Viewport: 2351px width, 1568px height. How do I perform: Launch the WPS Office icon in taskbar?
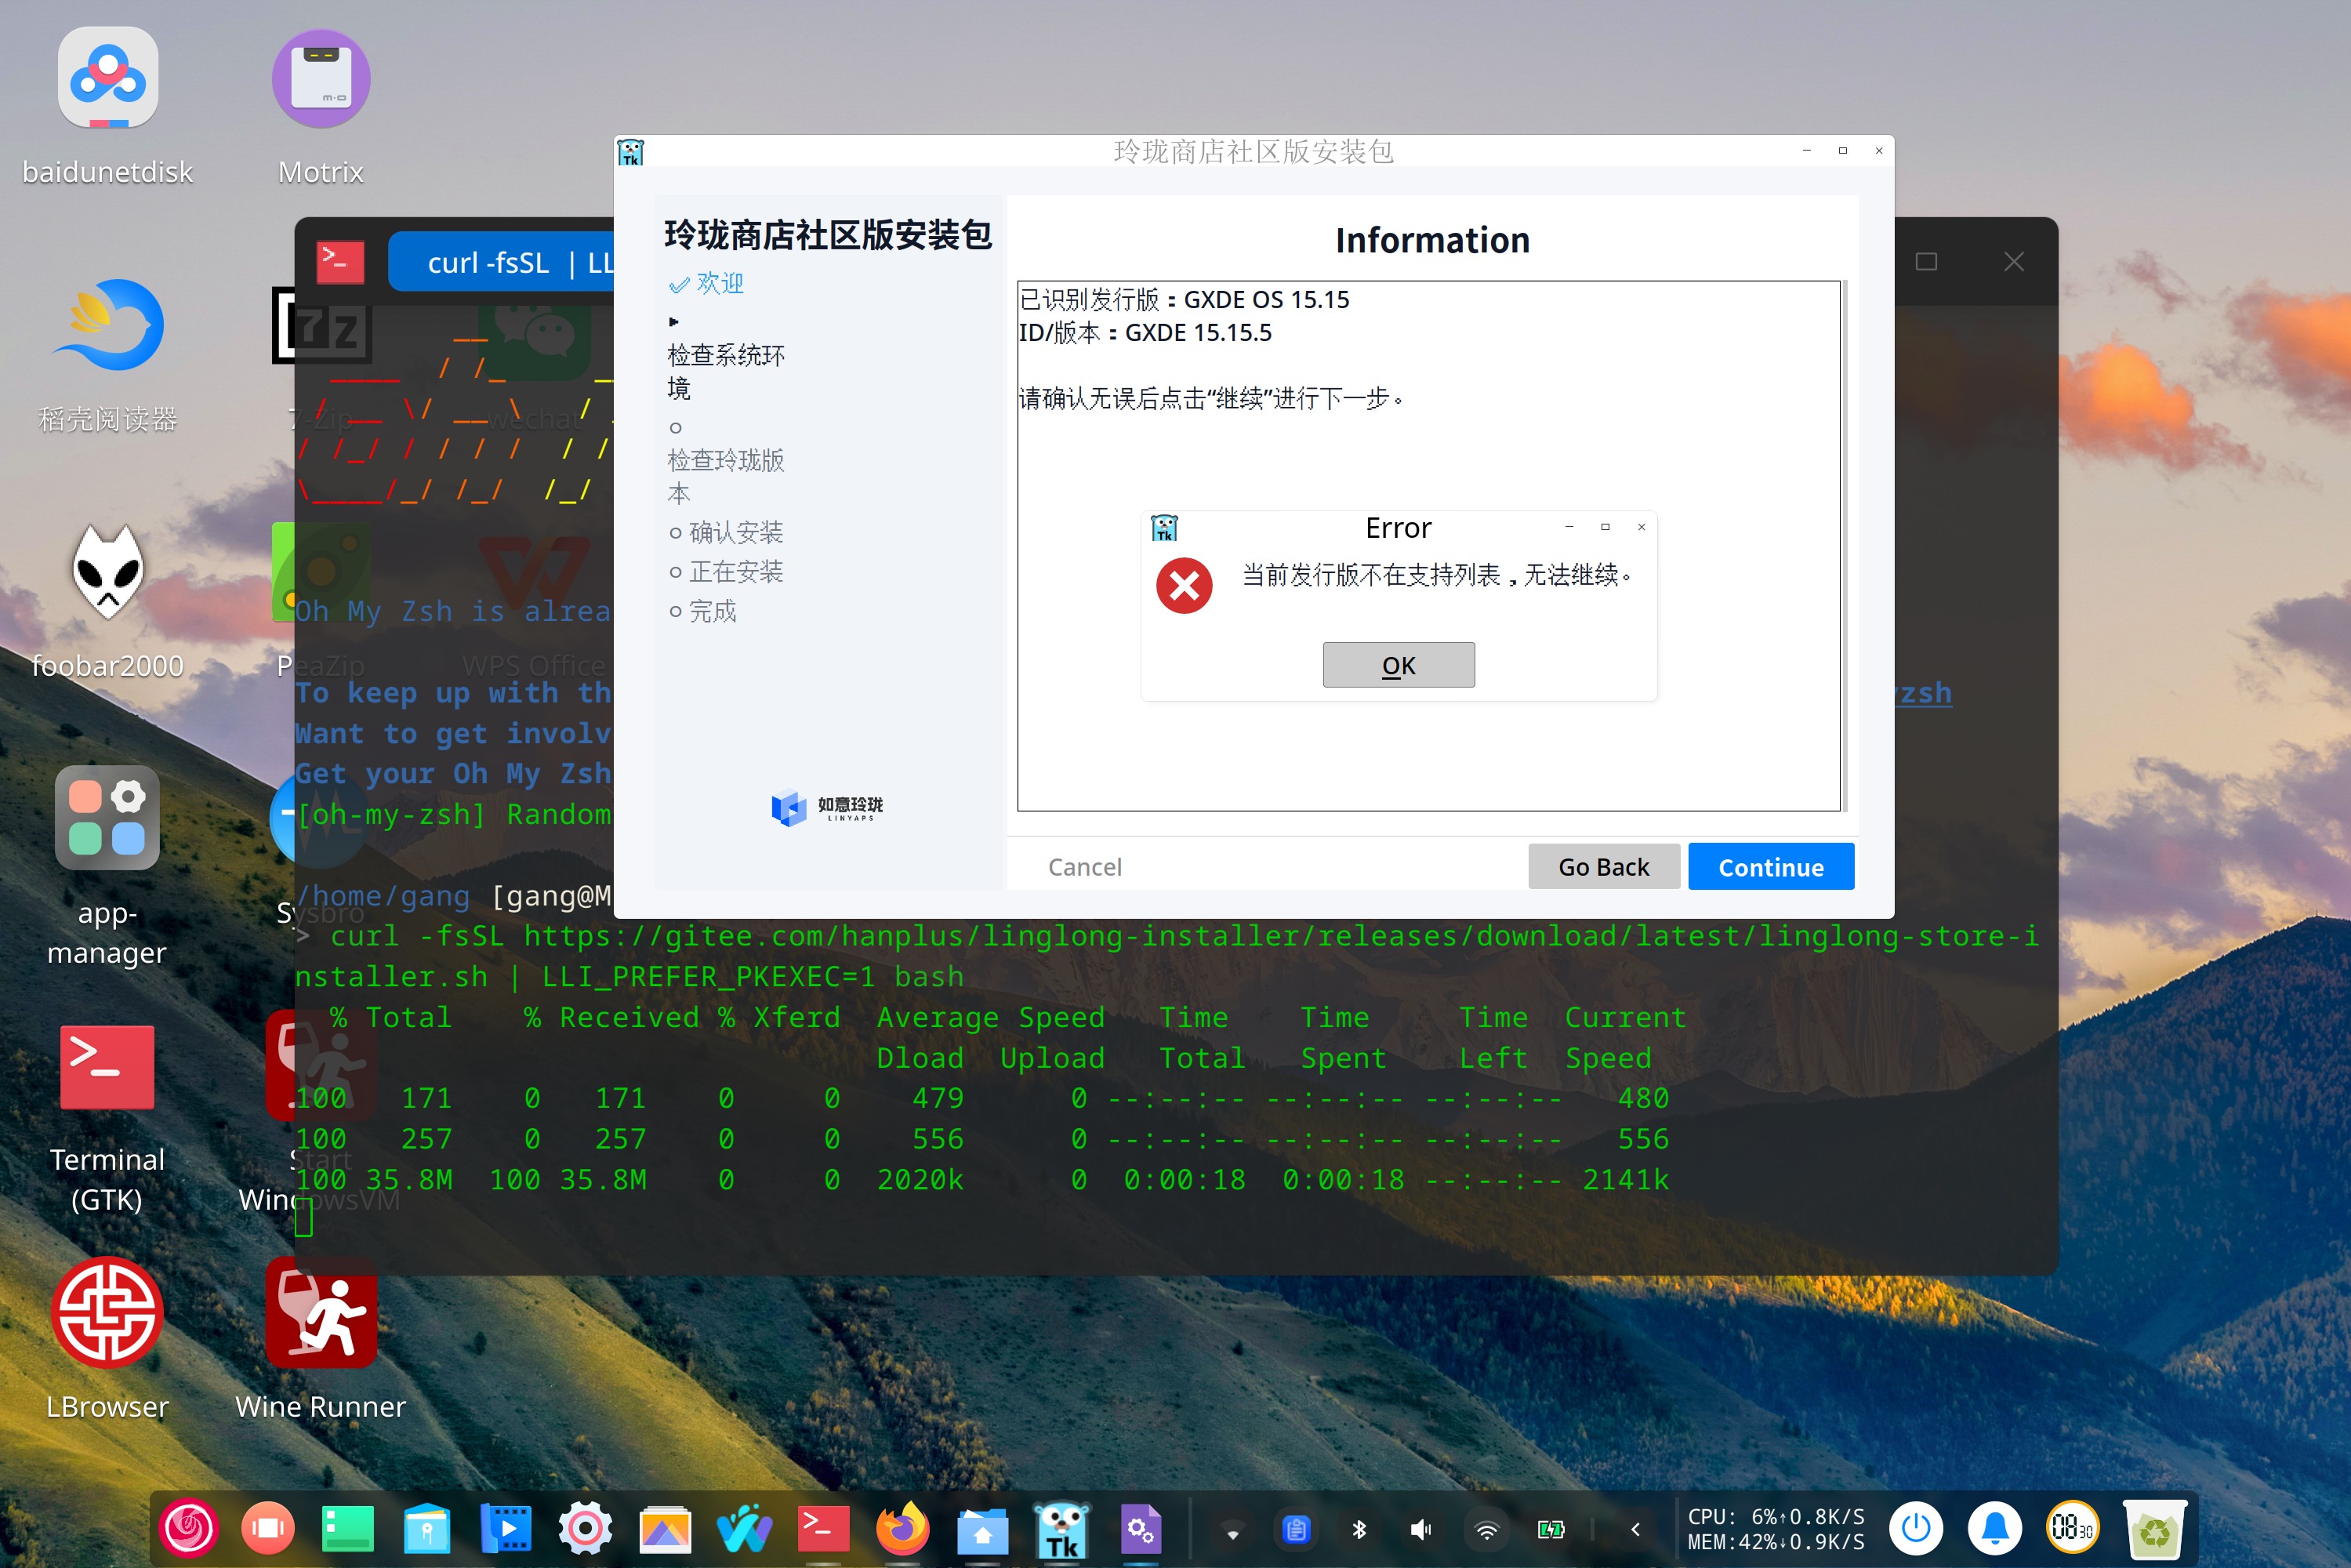(744, 1528)
